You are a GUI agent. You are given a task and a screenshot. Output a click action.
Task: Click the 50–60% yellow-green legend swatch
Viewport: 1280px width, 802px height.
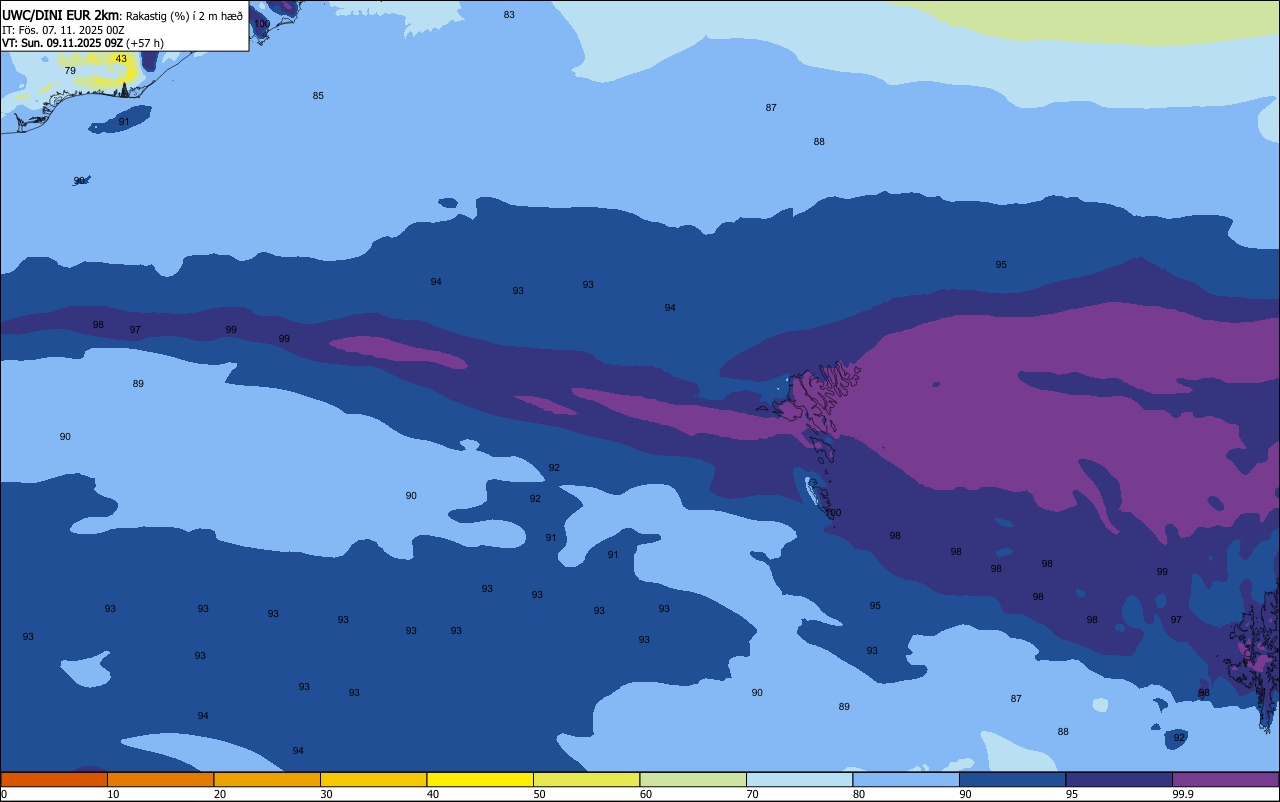[587, 779]
